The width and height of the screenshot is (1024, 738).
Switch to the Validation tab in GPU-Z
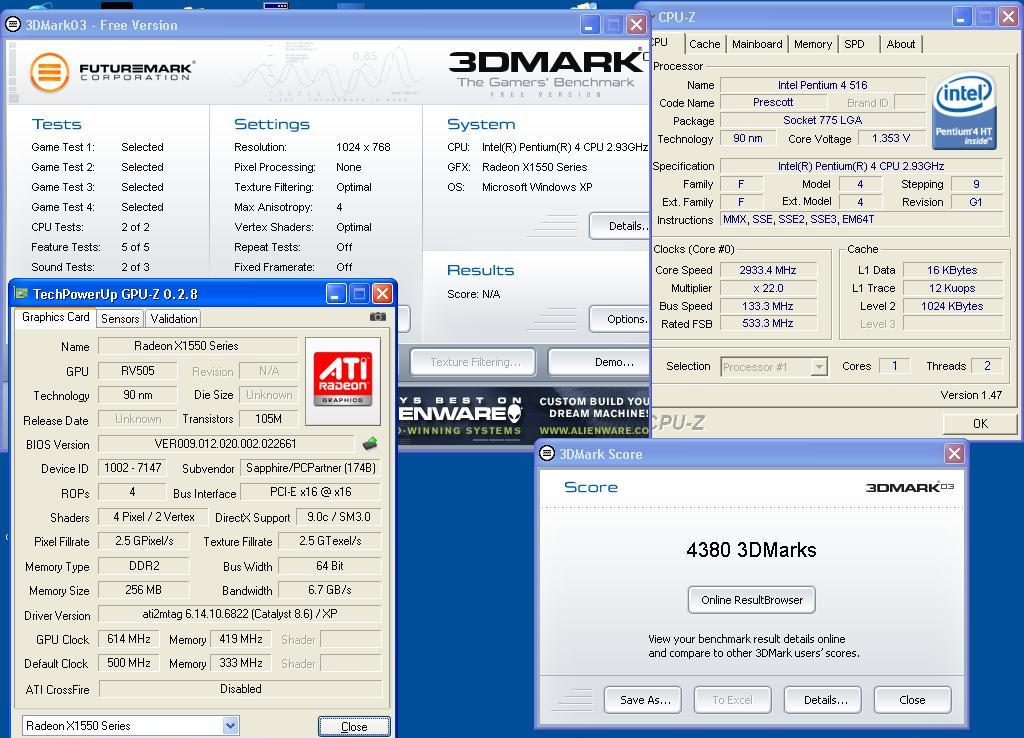coord(174,319)
